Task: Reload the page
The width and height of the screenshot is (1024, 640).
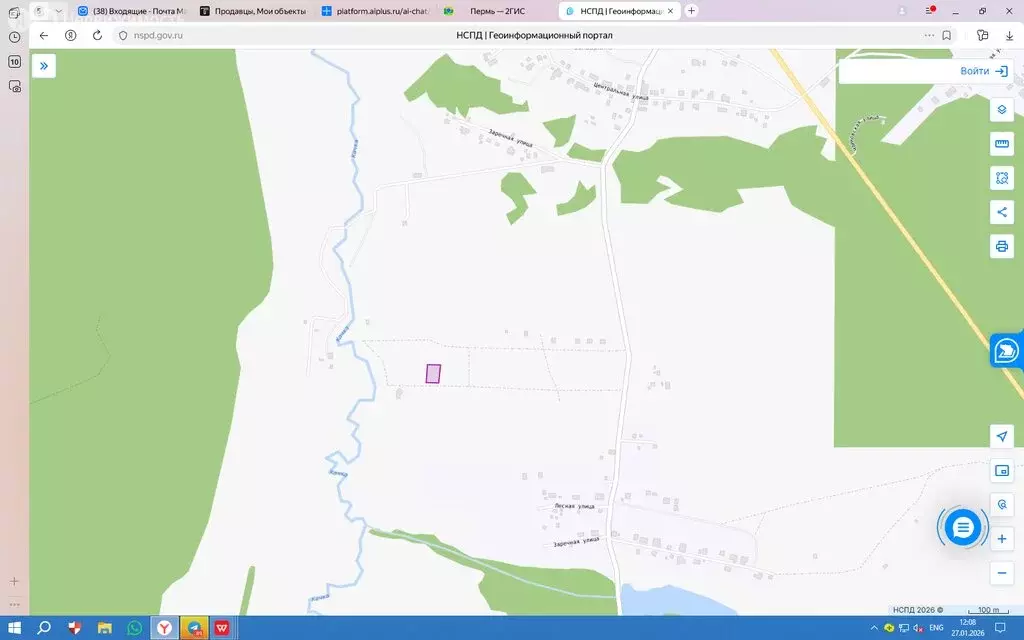Action: coord(97,35)
